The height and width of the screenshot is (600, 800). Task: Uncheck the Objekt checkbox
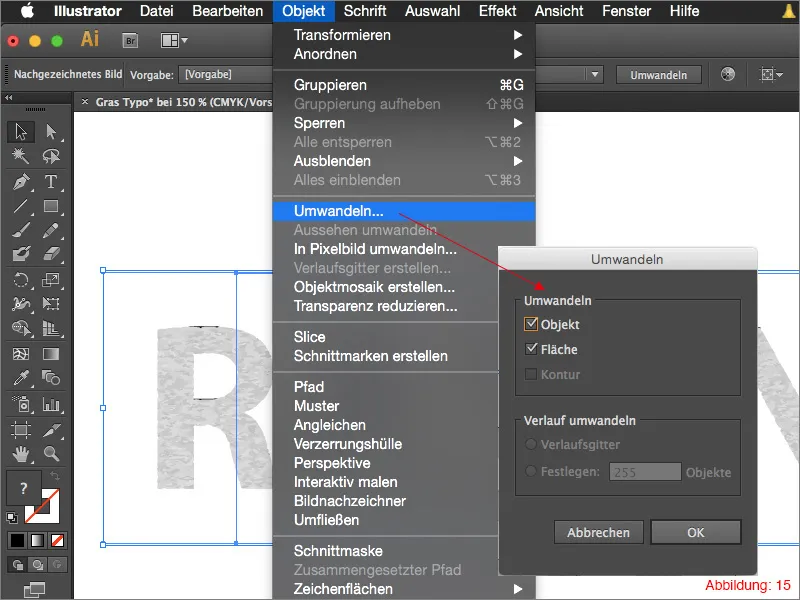pyautogui.click(x=531, y=323)
